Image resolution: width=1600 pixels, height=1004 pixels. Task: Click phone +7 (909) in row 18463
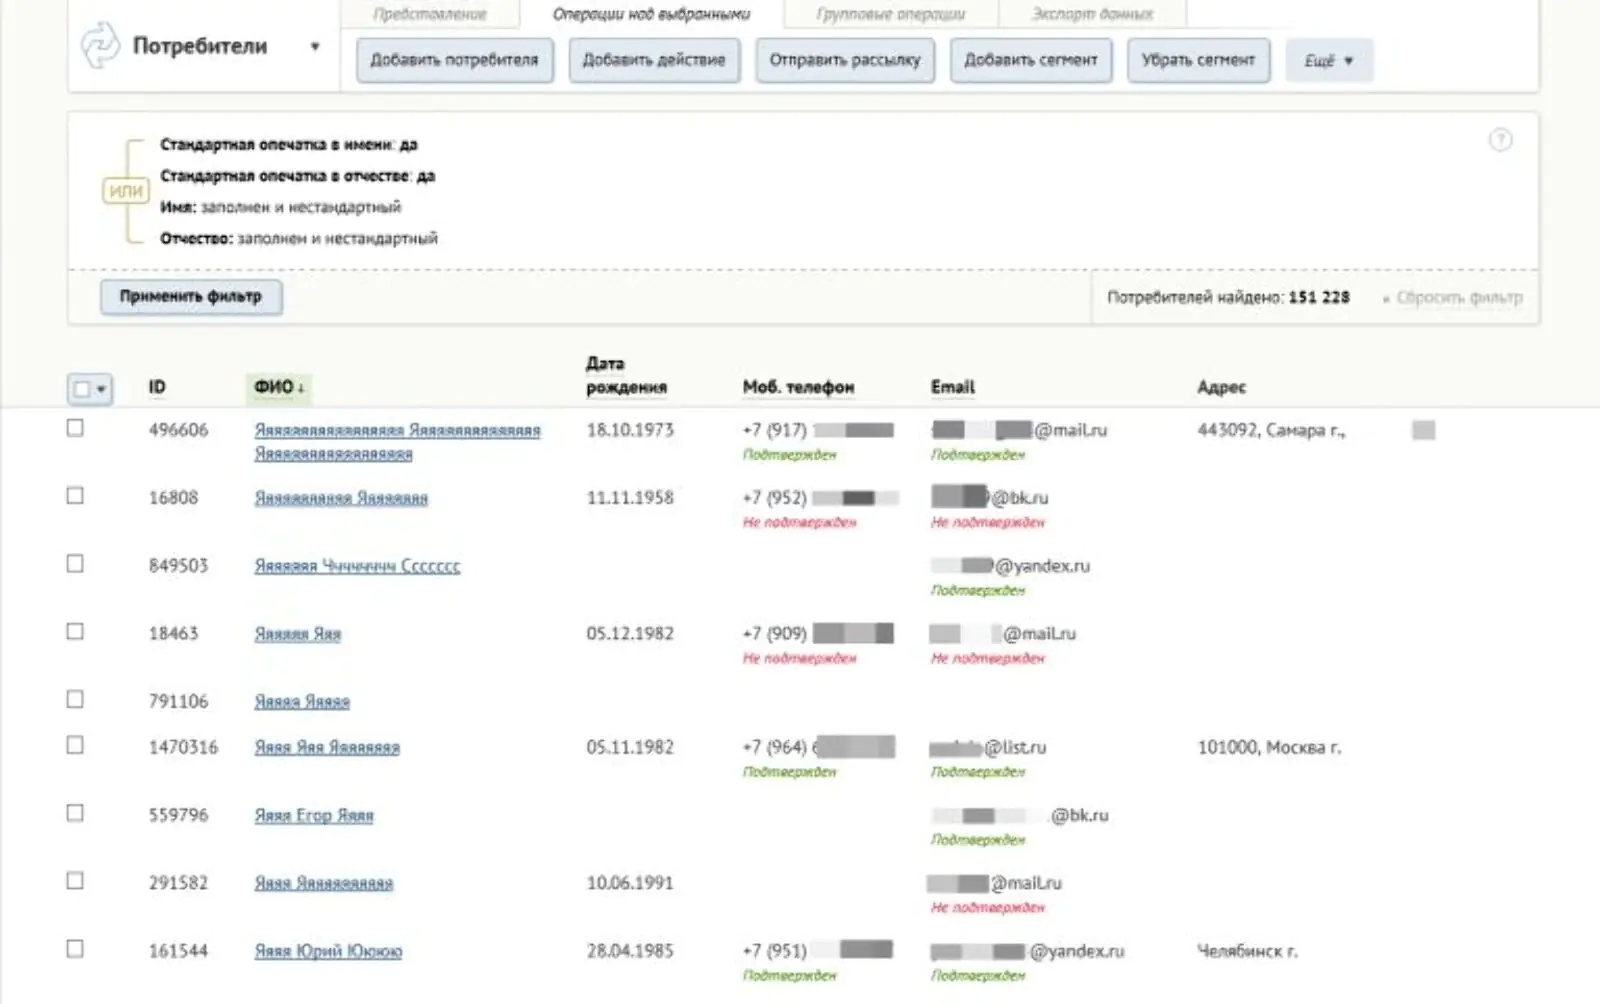[818, 633]
